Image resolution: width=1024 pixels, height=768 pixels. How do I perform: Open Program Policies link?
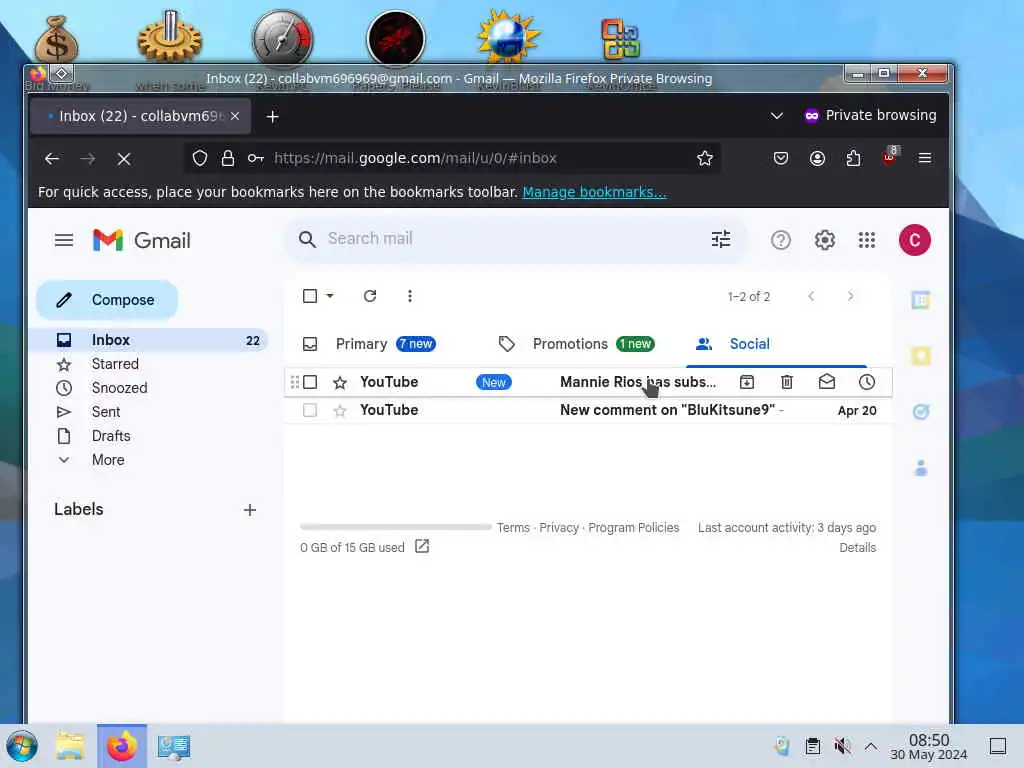pyautogui.click(x=633, y=528)
